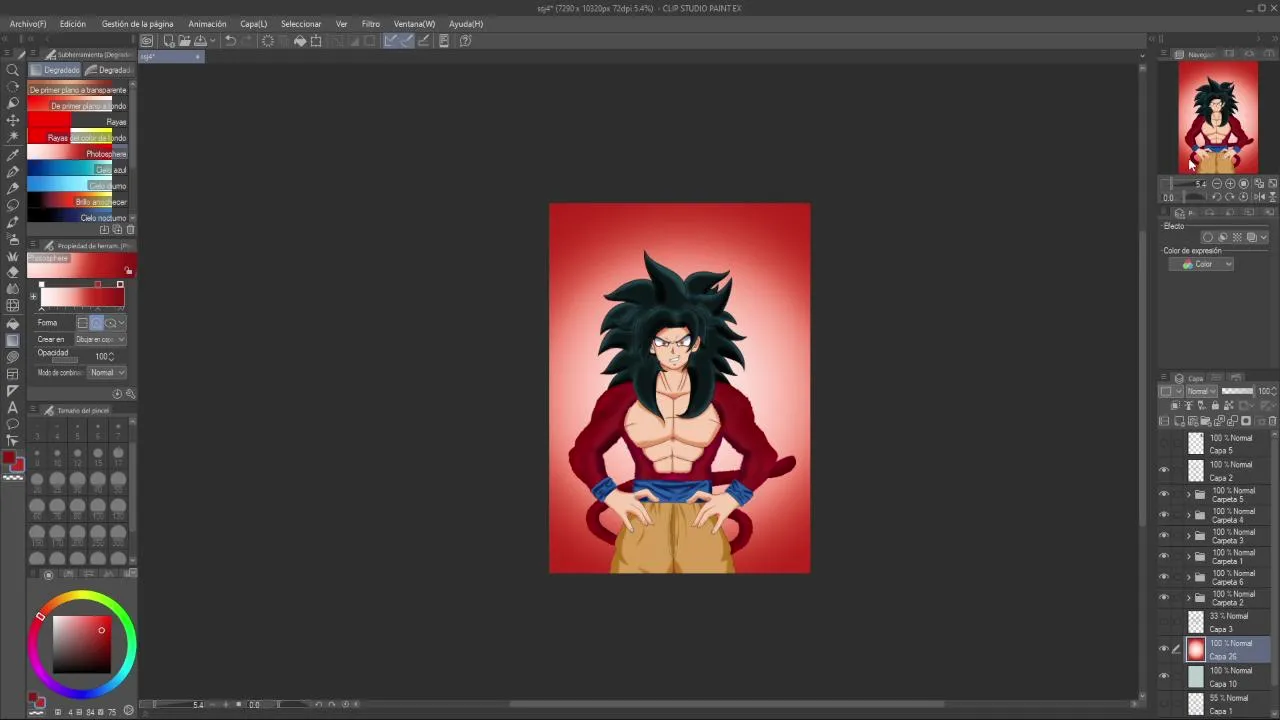The width and height of the screenshot is (1280, 720).
Task: Delete sub tool trash icon
Action: (x=130, y=230)
